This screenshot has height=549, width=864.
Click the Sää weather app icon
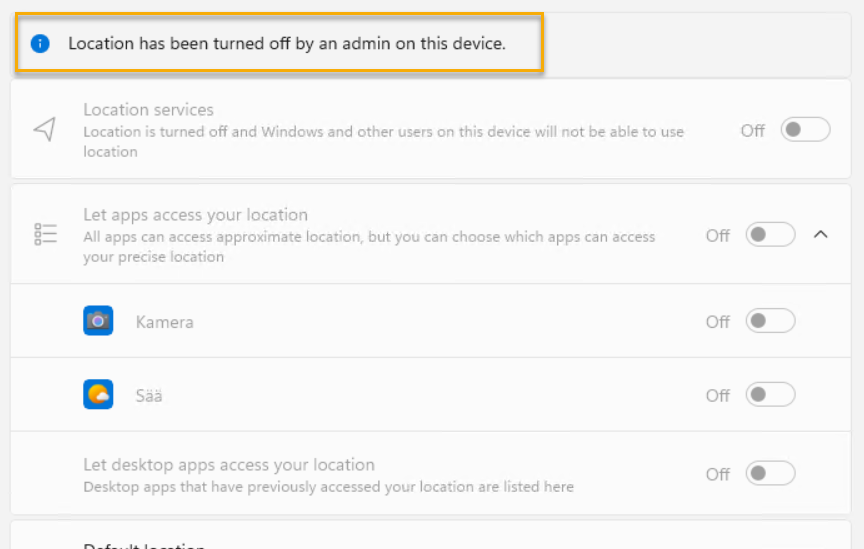point(98,395)
